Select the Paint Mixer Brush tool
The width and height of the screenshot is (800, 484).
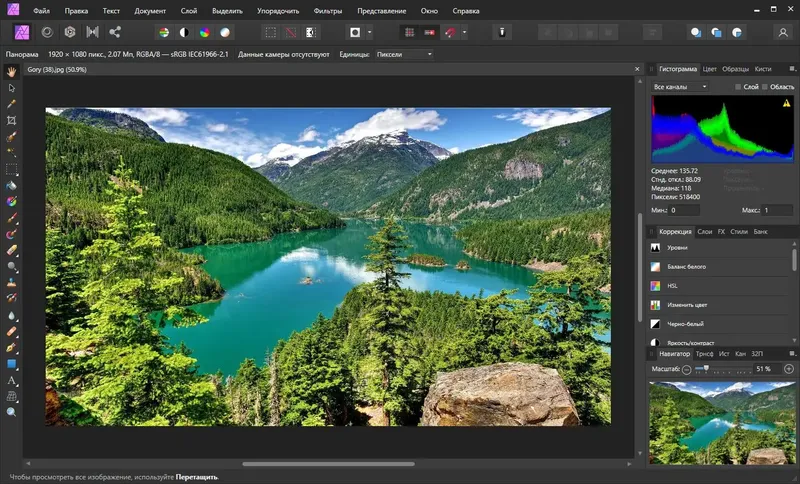tap(11, 234)
